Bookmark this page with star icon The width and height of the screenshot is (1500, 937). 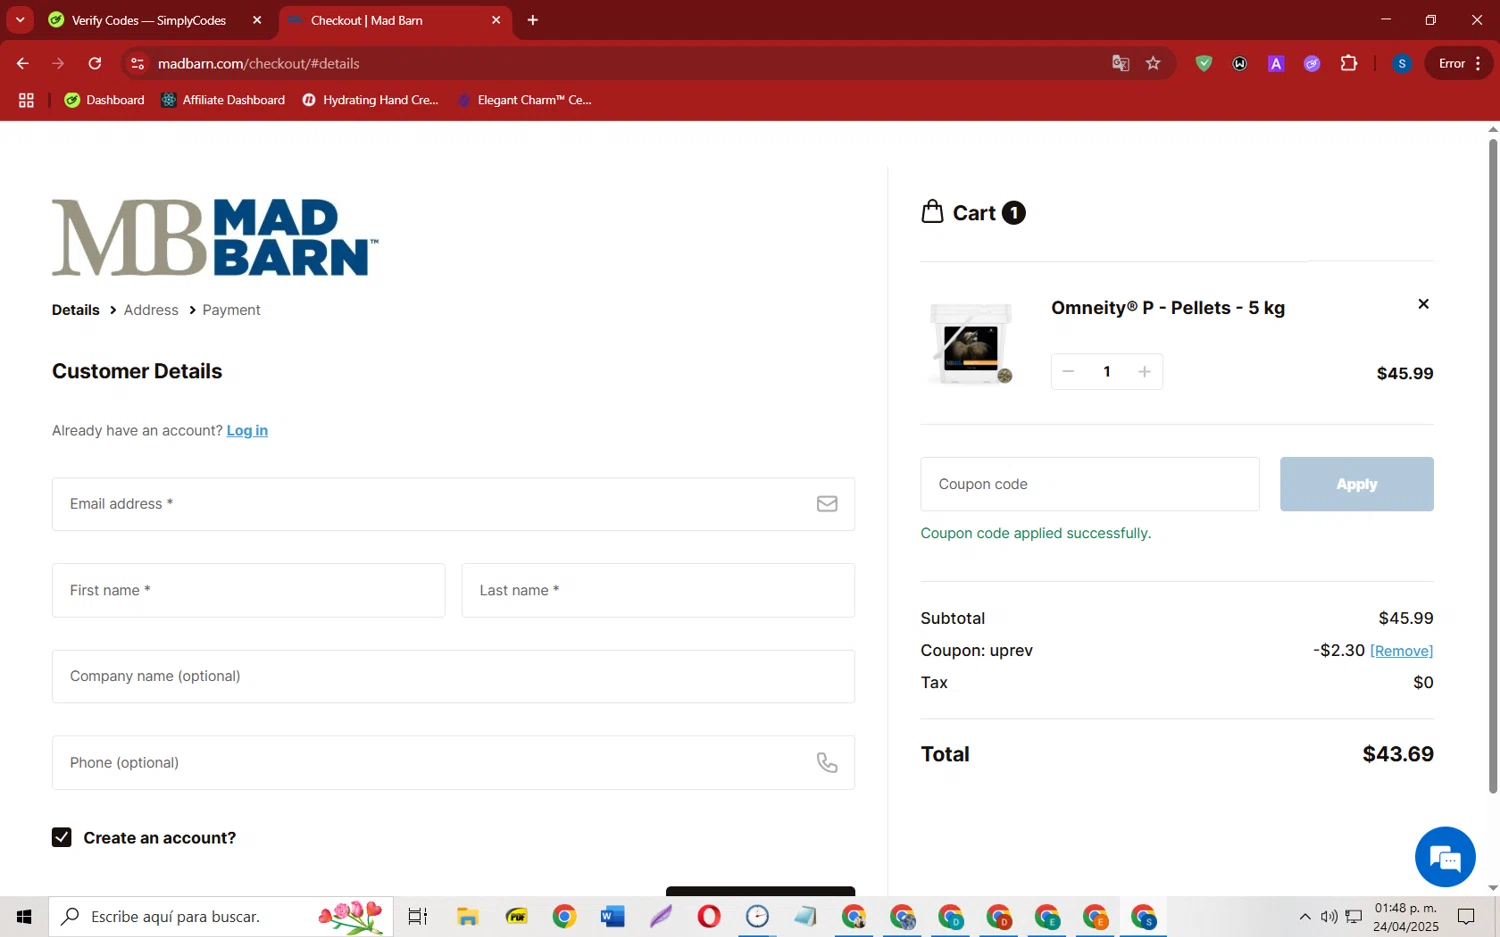point(1153,63)
